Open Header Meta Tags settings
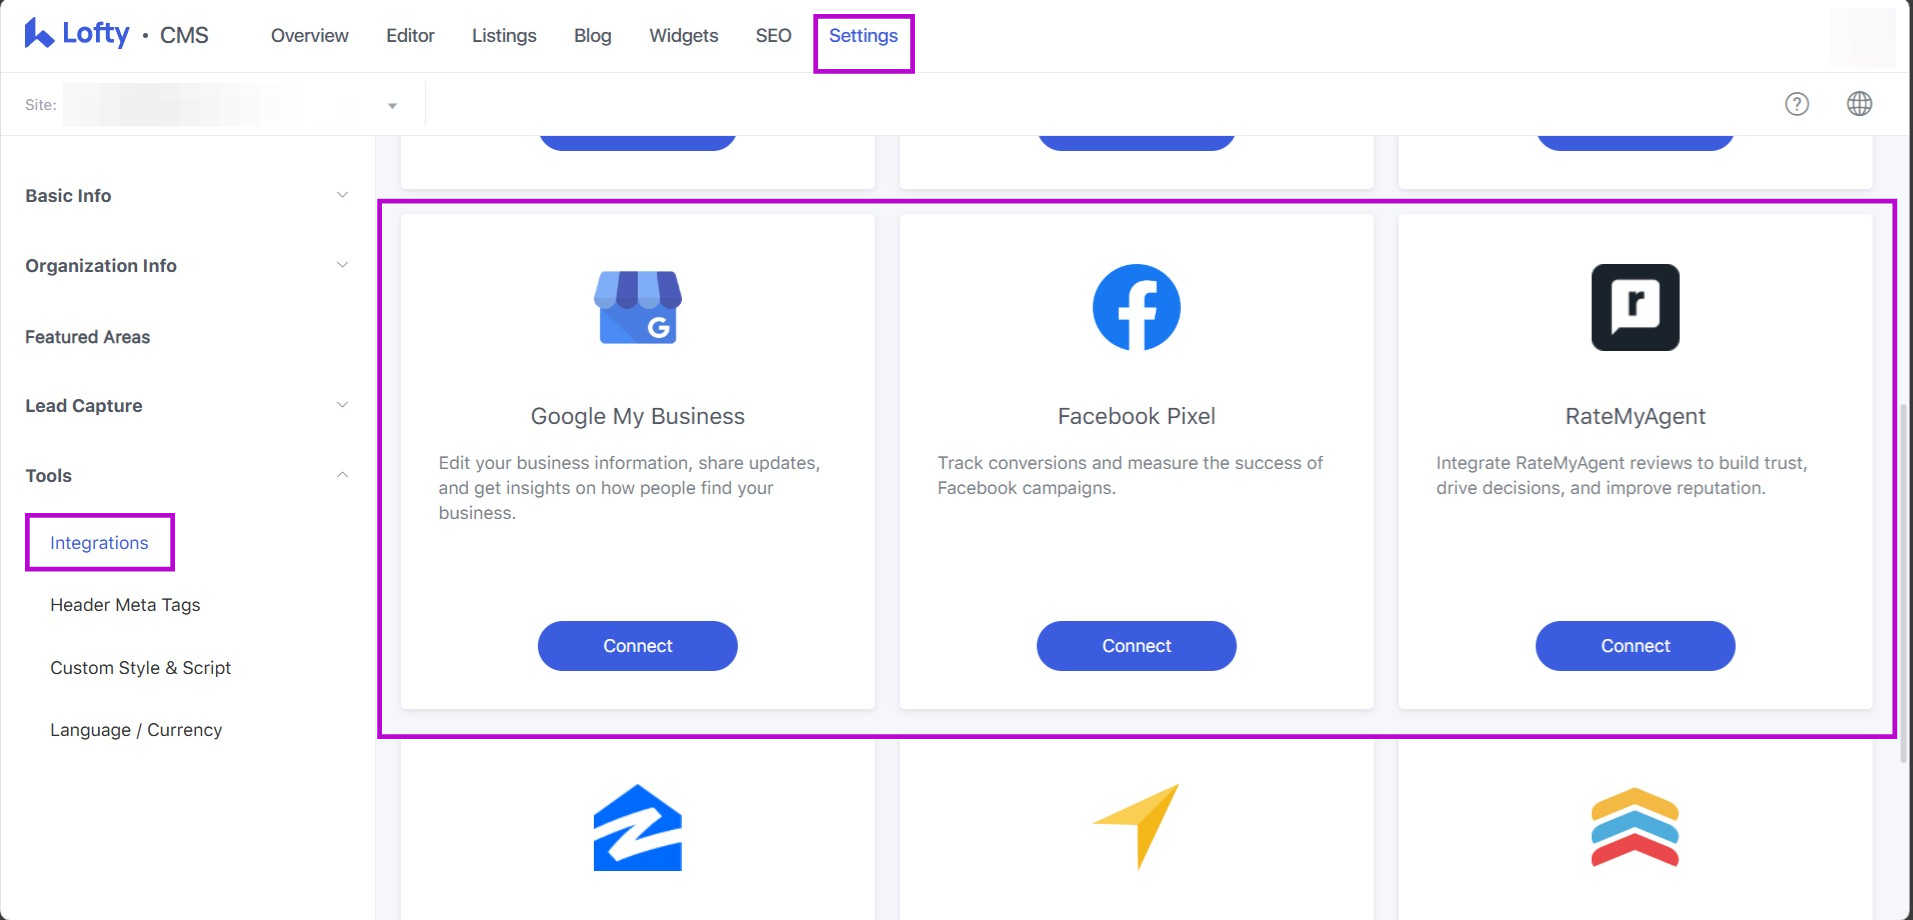The width and height of the screenshot is (1913, 920). 125,605
